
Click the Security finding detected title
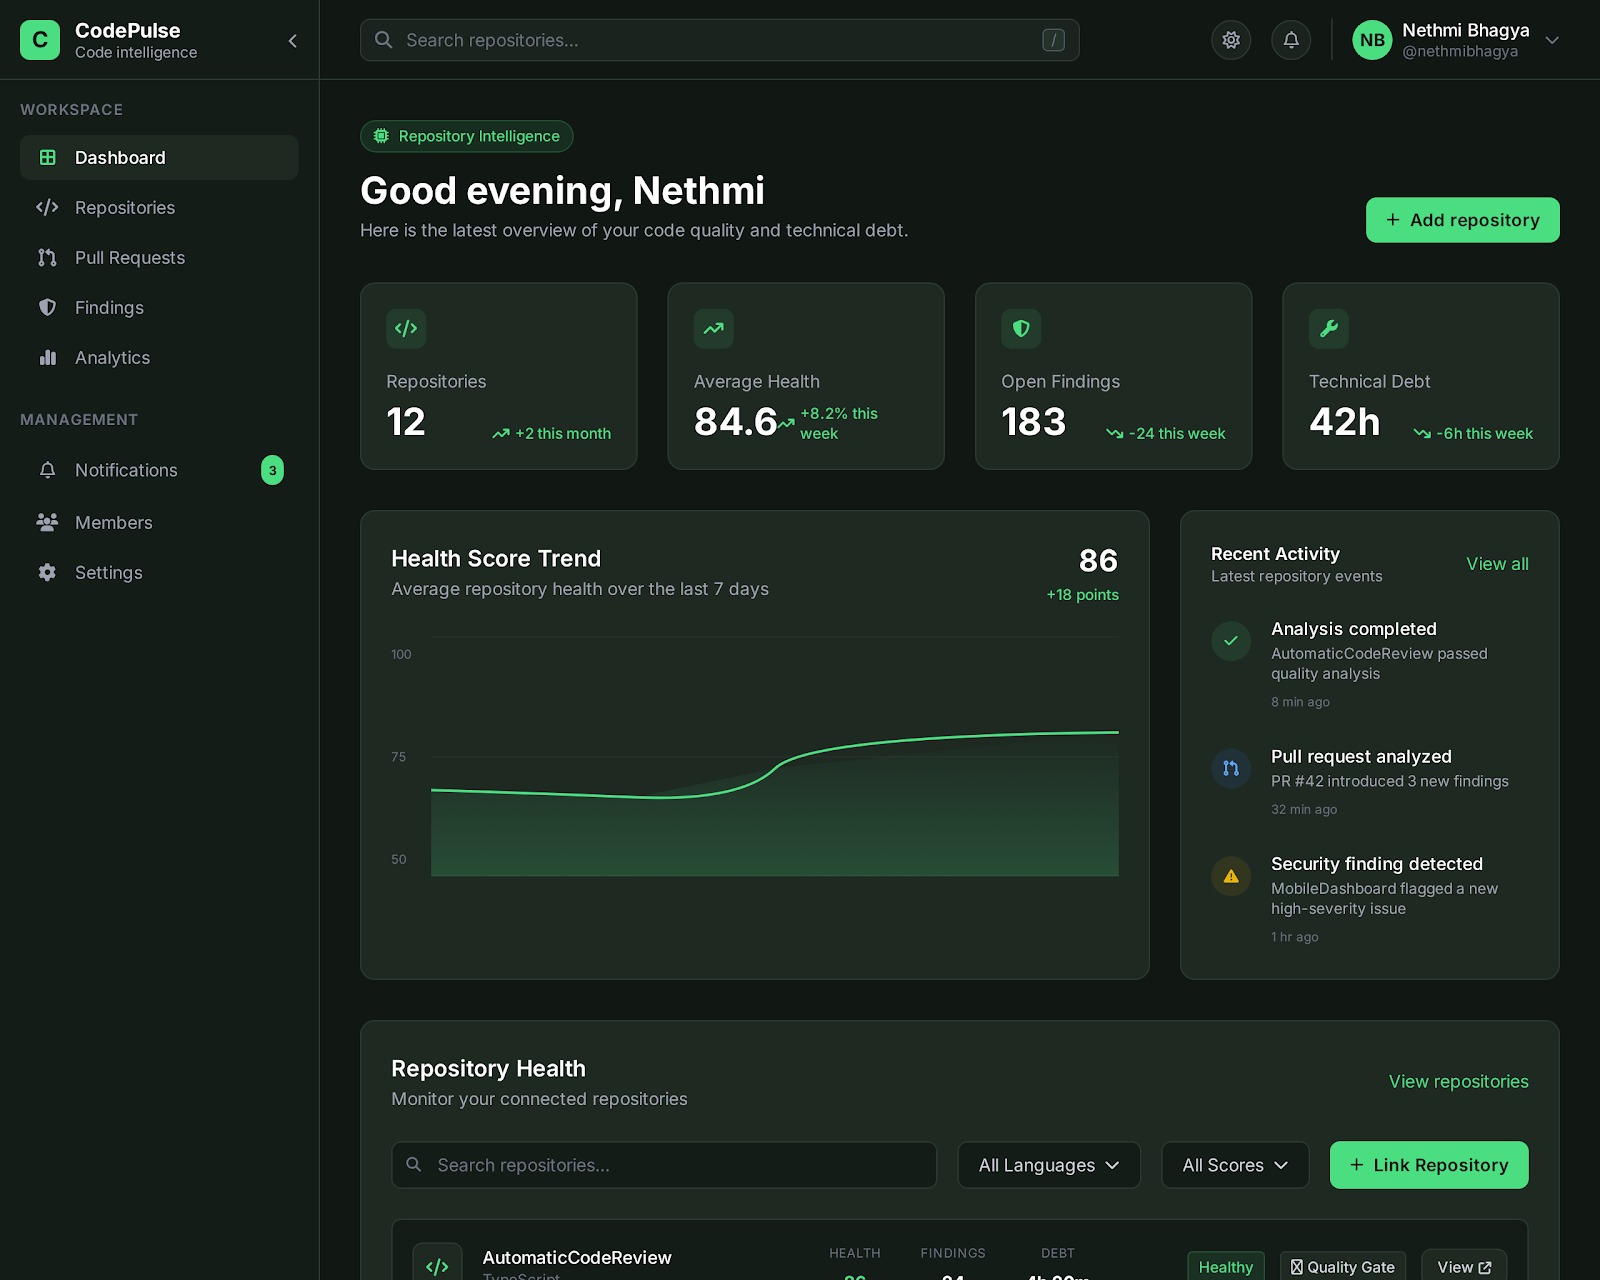1377,863
